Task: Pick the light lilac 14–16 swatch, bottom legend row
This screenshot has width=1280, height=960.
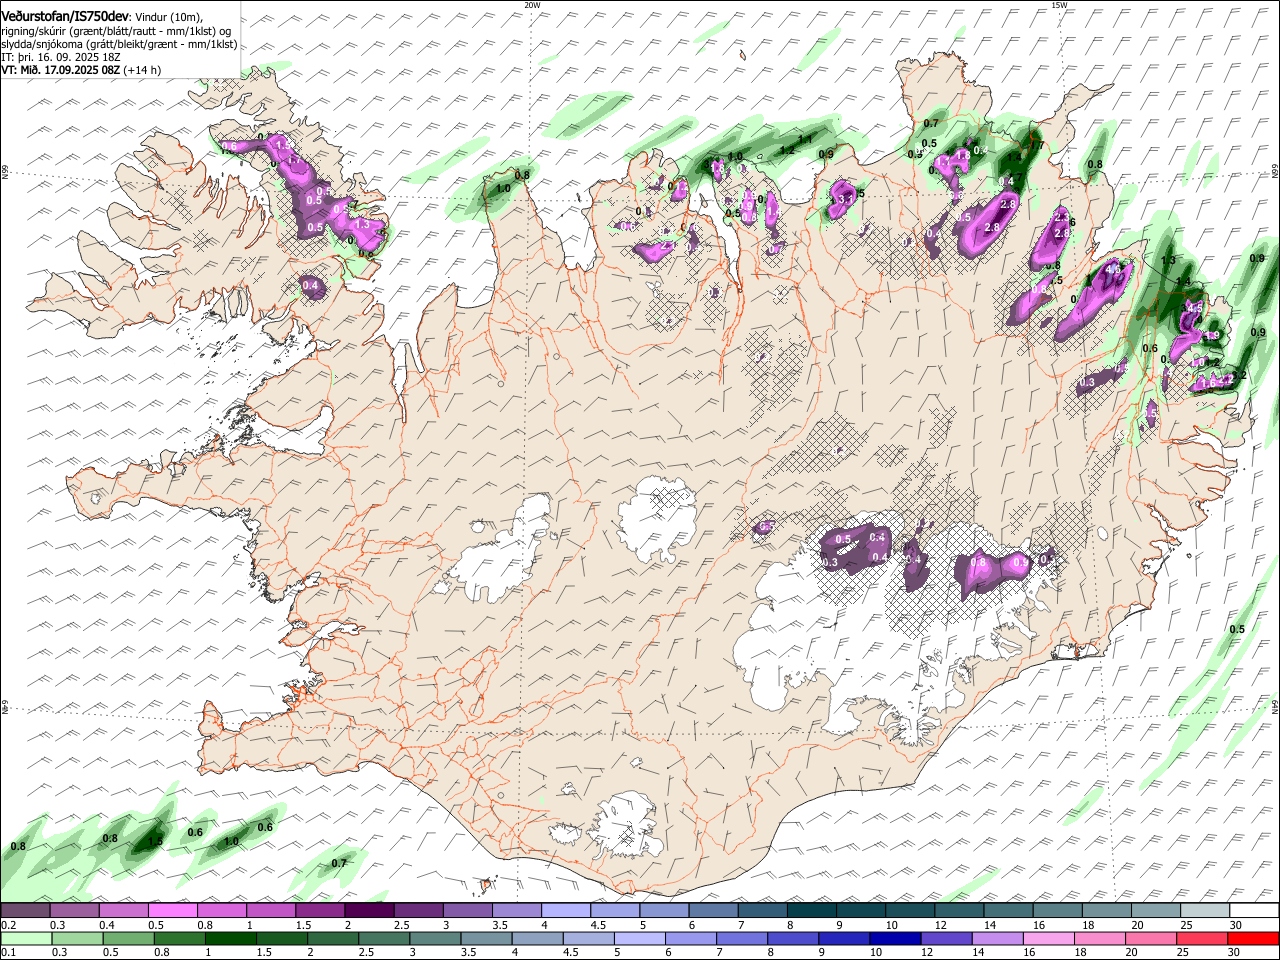Action: point(998,939)
